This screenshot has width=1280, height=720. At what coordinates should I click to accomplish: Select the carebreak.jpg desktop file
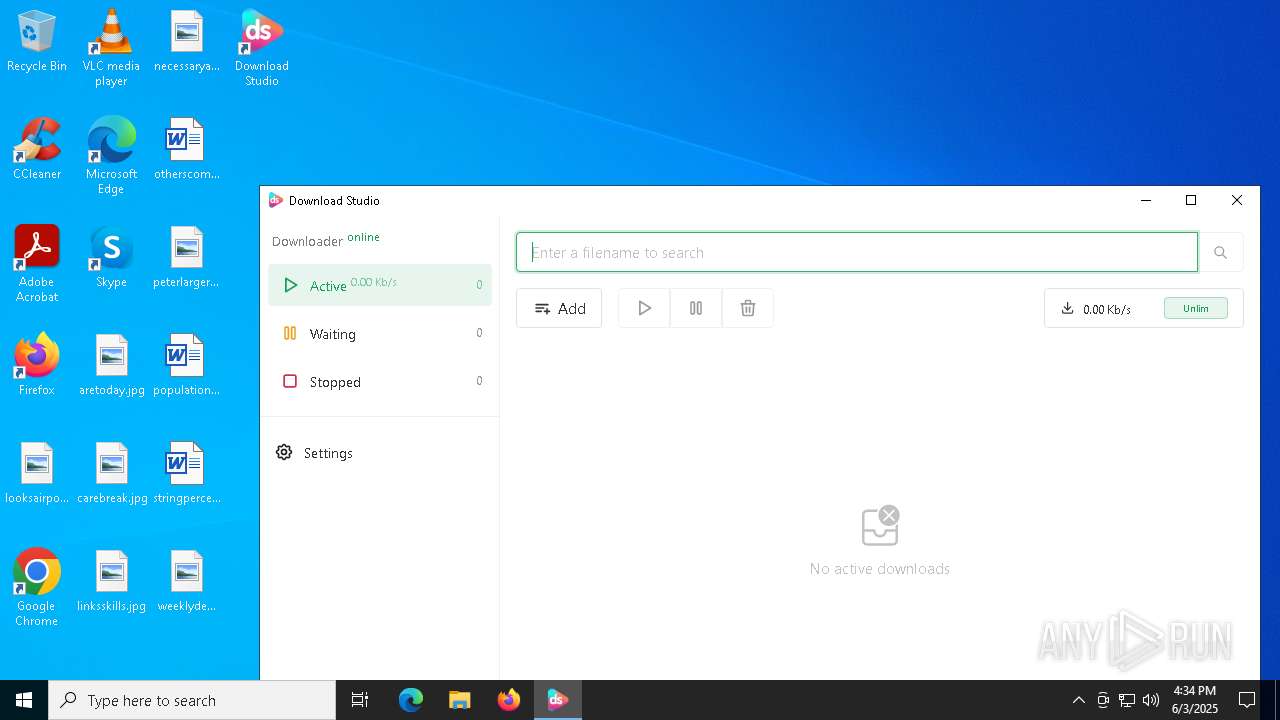pos(111,474)
